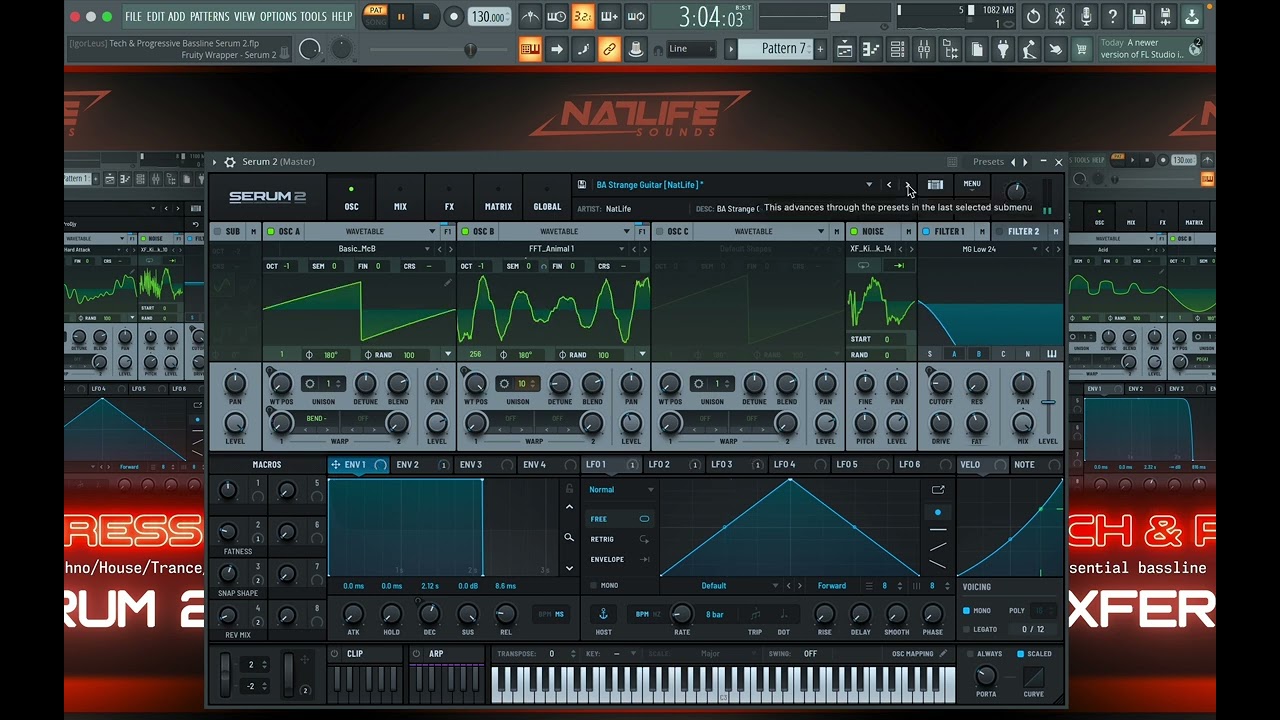Click the Serum preset save floppy icon

tap(582, 184)
